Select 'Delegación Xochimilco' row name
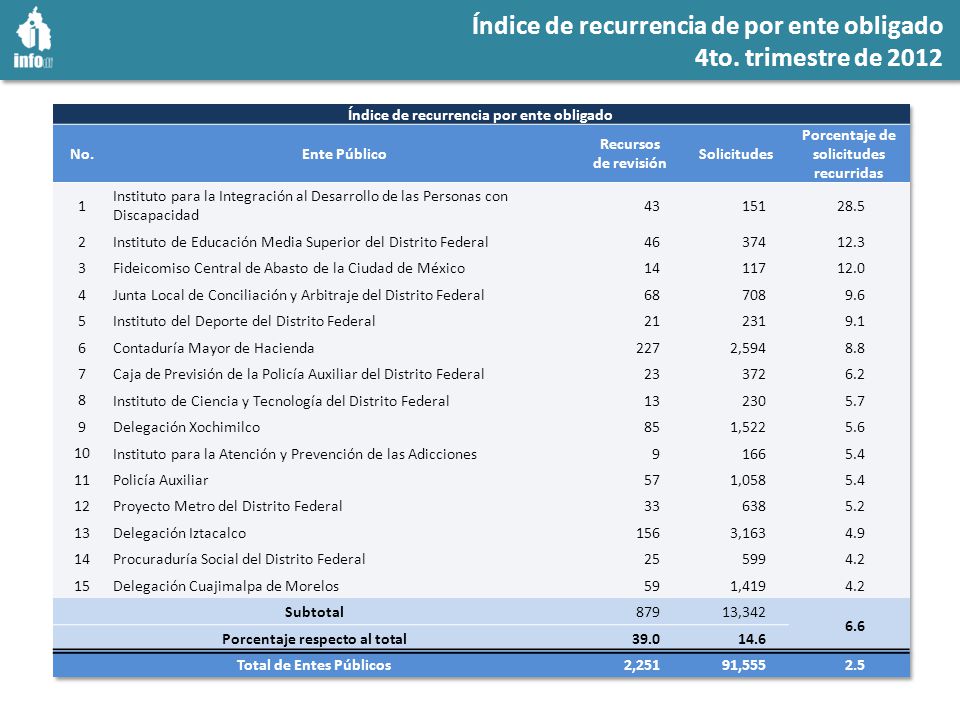The width and height of the screenshot is (960, 720). point(186,427)
